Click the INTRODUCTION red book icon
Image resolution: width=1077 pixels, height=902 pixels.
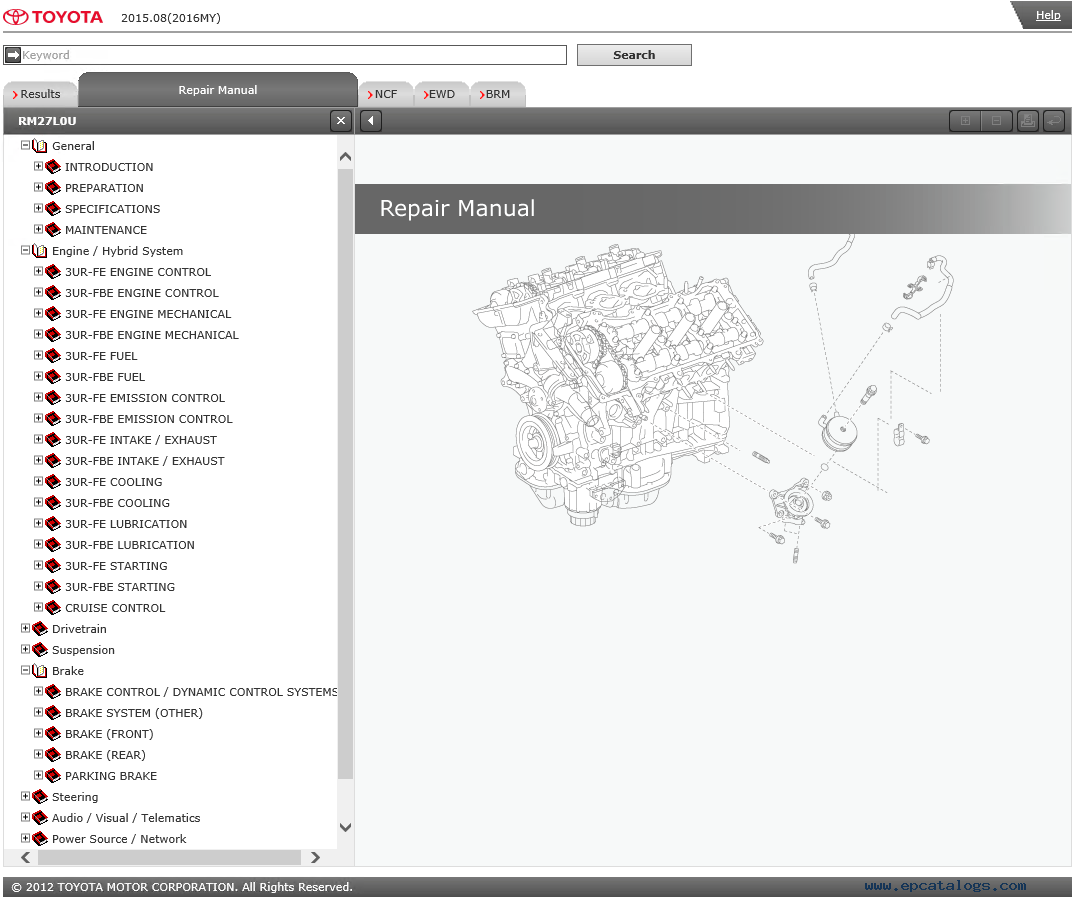(53, 167)
